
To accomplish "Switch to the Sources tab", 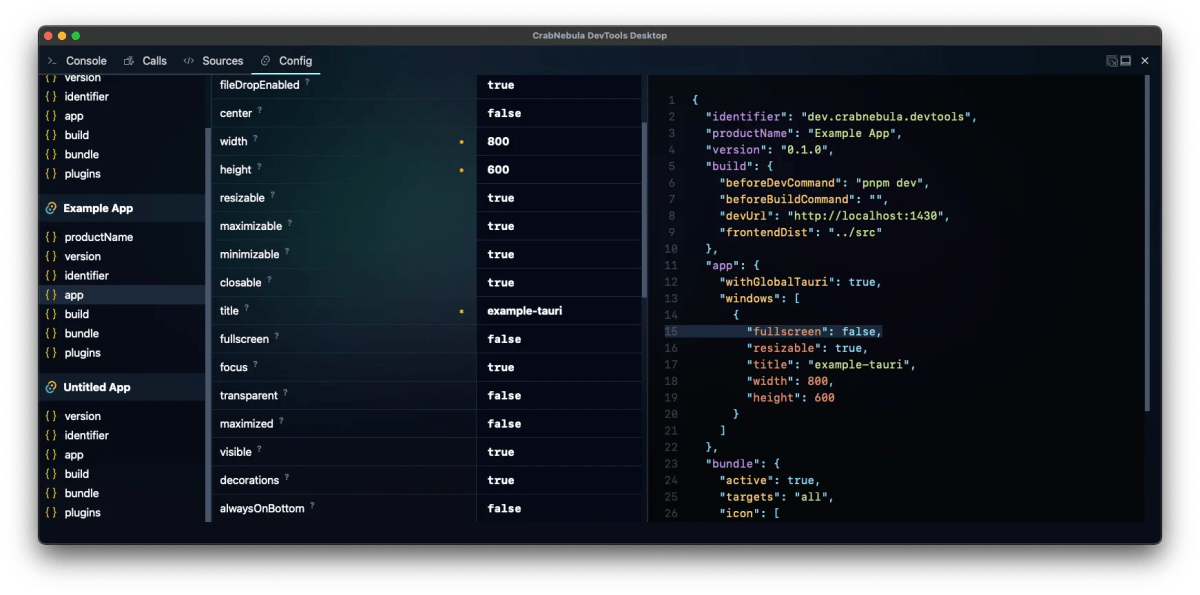I will pos(213,61).
